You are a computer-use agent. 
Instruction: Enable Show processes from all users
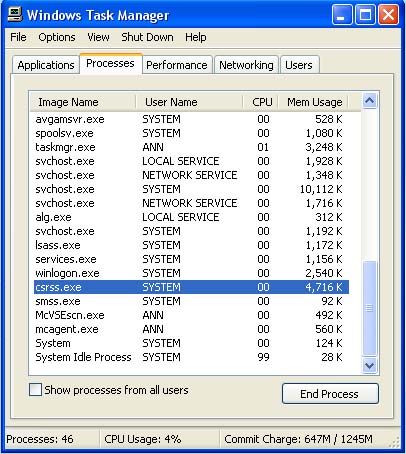tap(35, 389)
